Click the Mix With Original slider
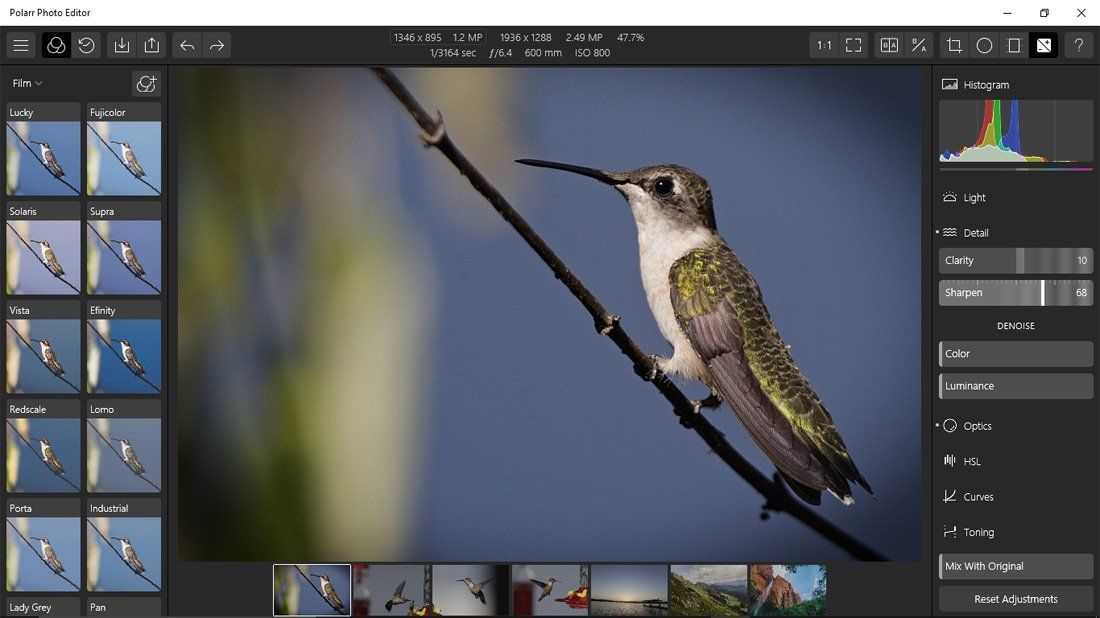The height and width of the screenshot is (618, 1100). [x=1016, y=566]
